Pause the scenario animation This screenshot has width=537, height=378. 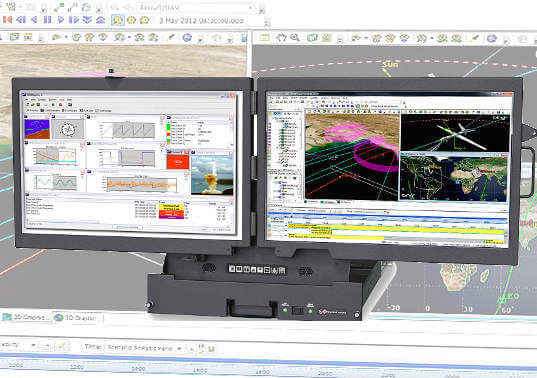pos(48,20)
